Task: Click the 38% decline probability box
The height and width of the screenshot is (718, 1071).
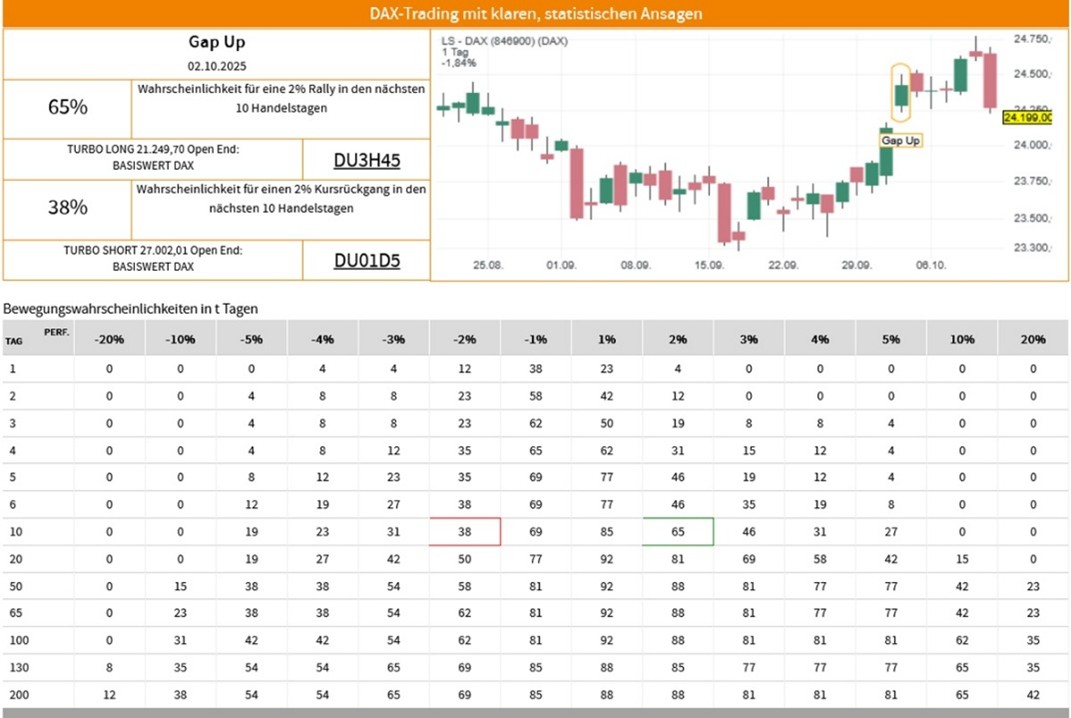Action: 67,208
